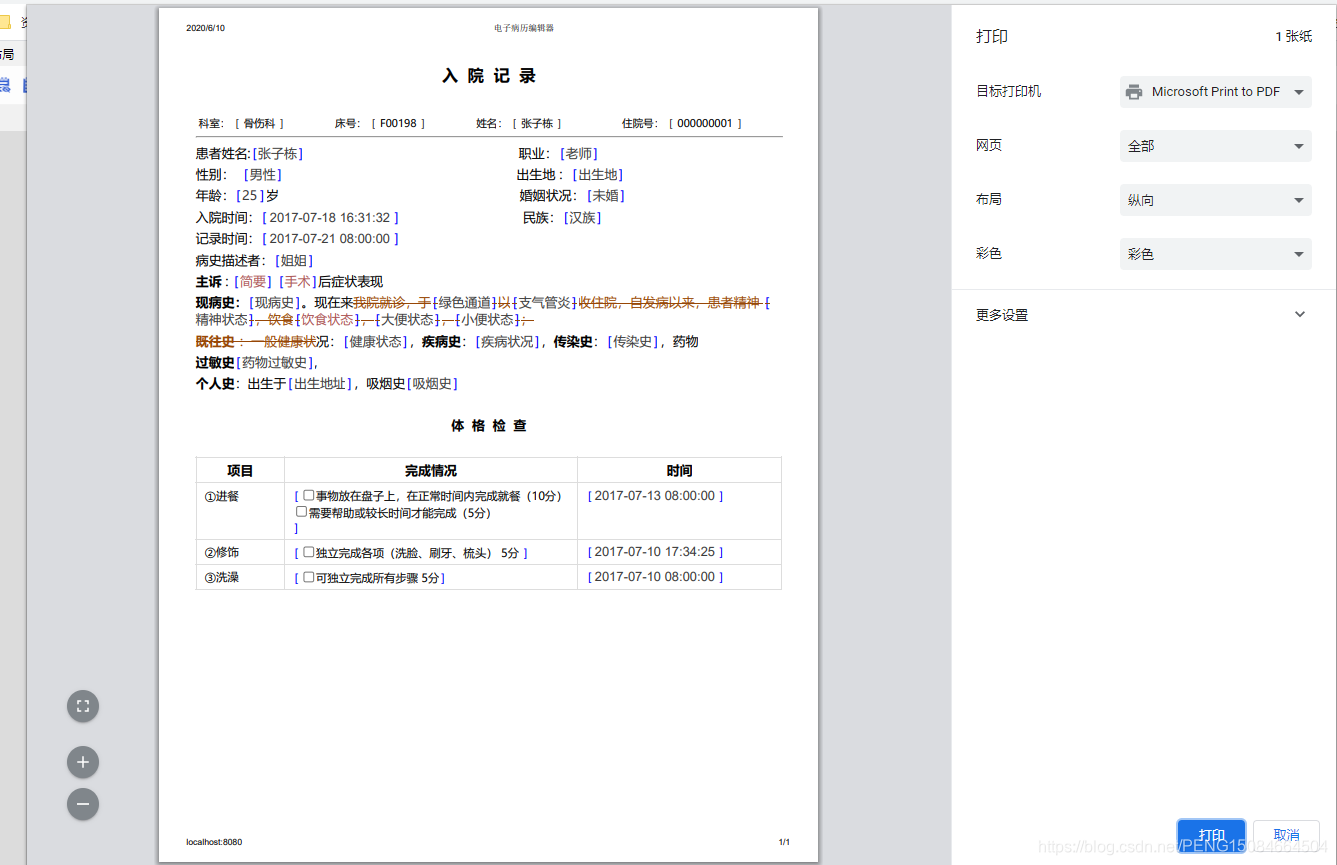Click the 民族 value 汉族

click(x=583, y=218)
